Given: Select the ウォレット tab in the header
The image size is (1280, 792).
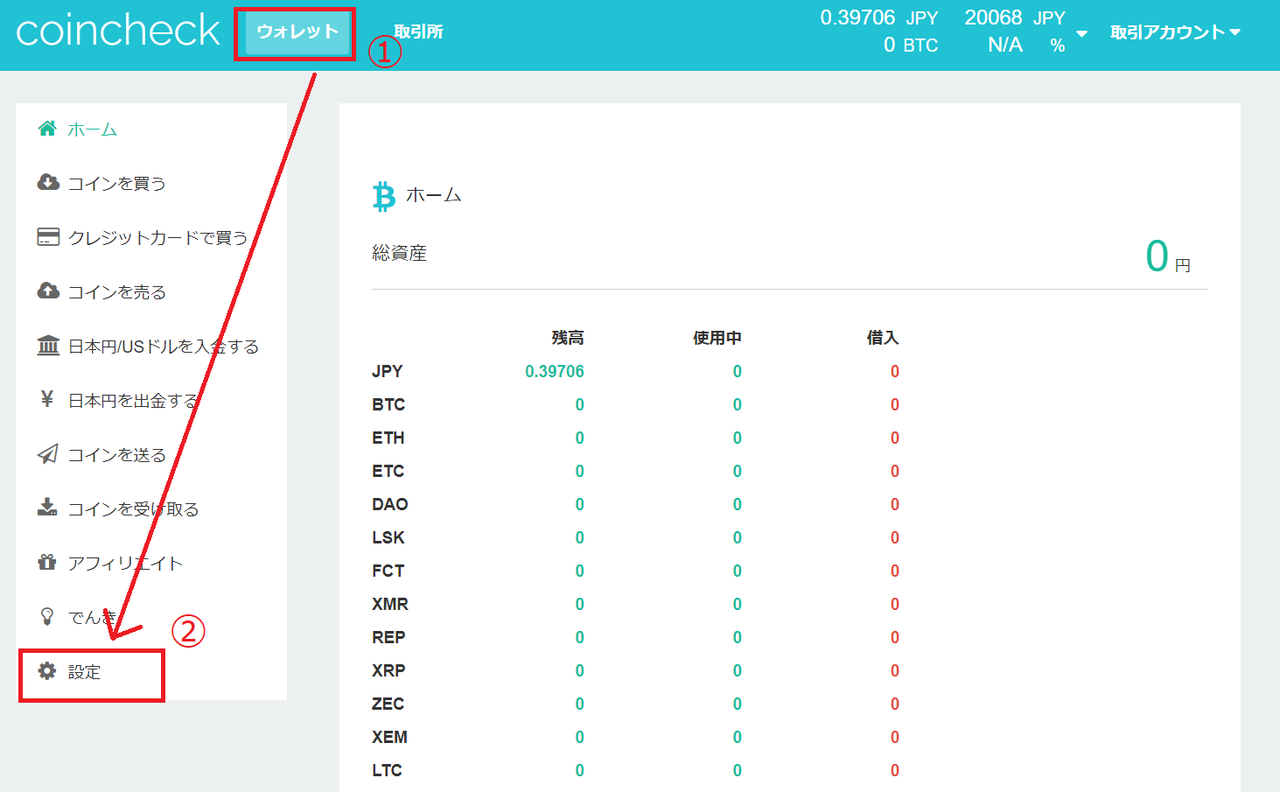Looking at the screenshot, I should coord(294,32).
